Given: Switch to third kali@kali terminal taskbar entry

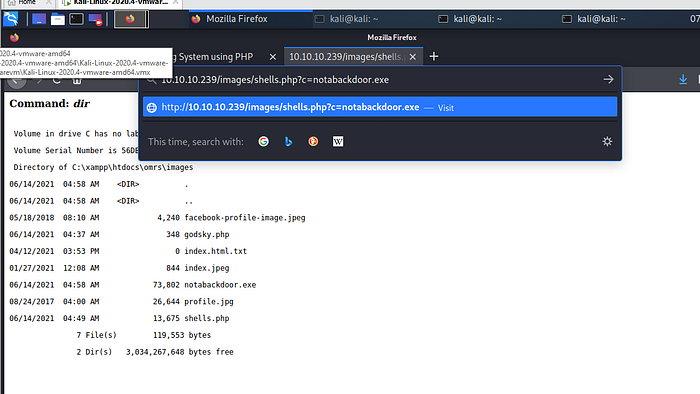Looking at the screenshot, I should tap(594, 19).
